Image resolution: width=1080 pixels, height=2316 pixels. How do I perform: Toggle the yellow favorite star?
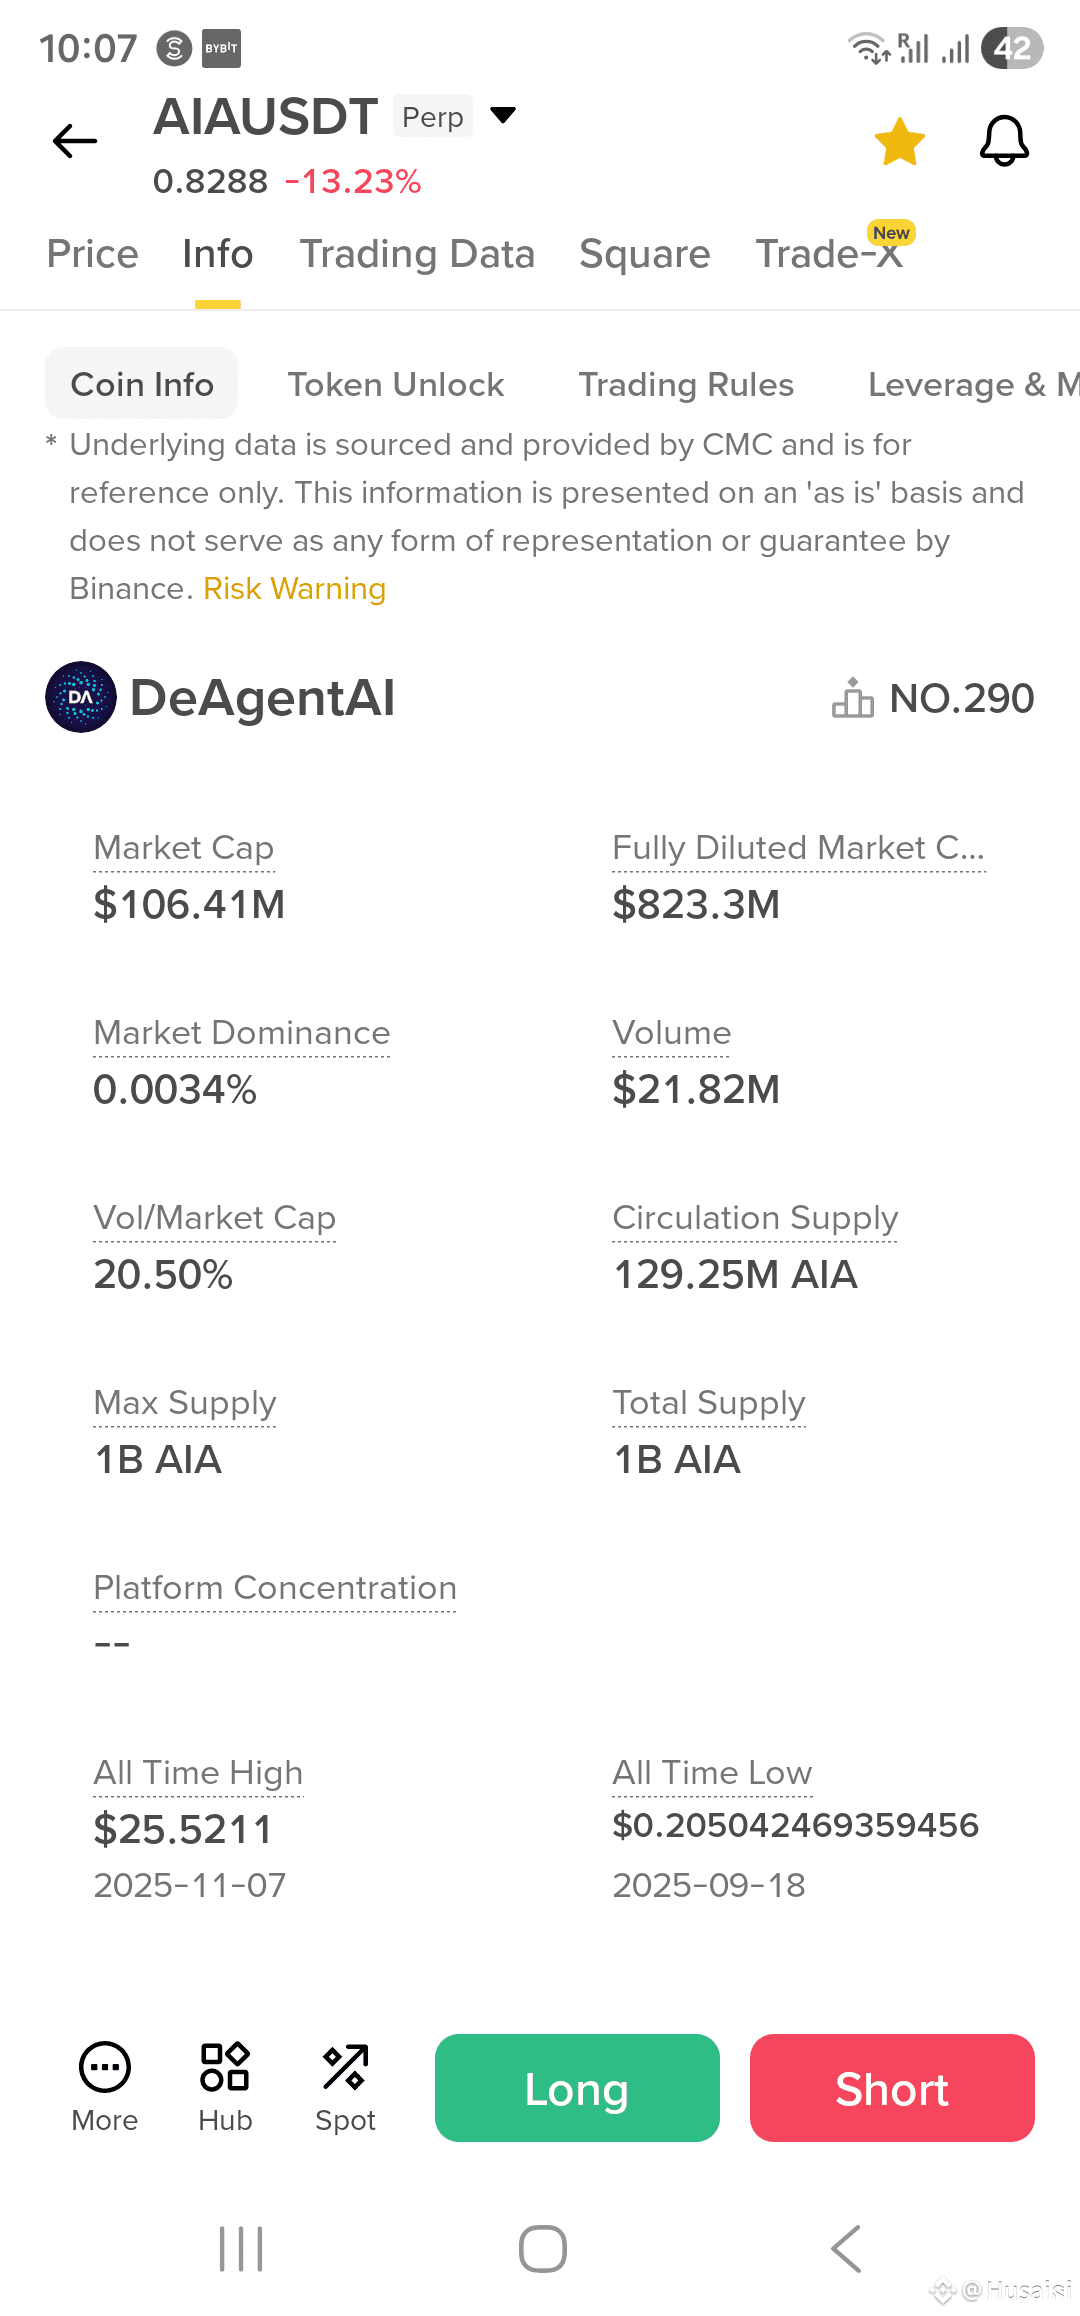pos(900,141)
